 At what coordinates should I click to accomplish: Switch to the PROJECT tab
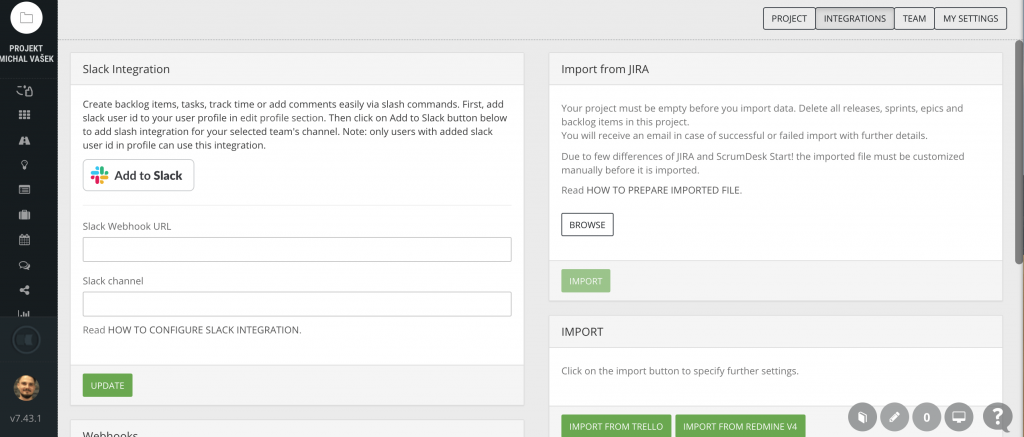pyautogui.click(x=789, y=19)
